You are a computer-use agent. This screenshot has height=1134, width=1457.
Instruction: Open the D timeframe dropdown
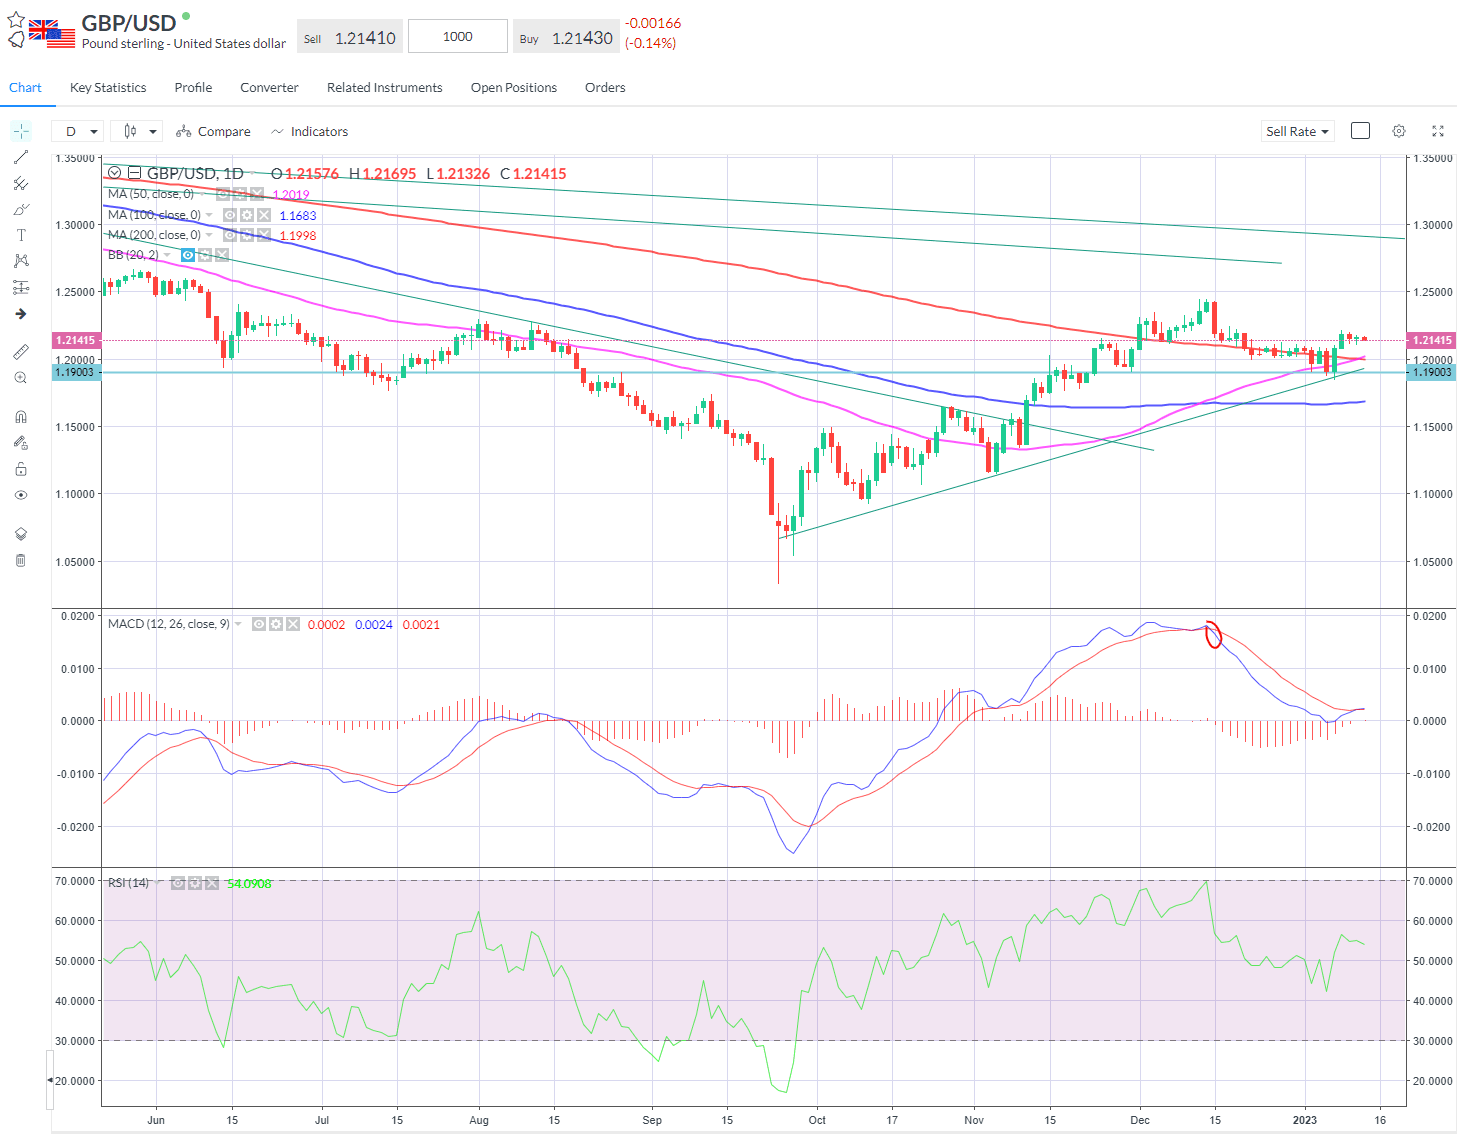(81, 131)
